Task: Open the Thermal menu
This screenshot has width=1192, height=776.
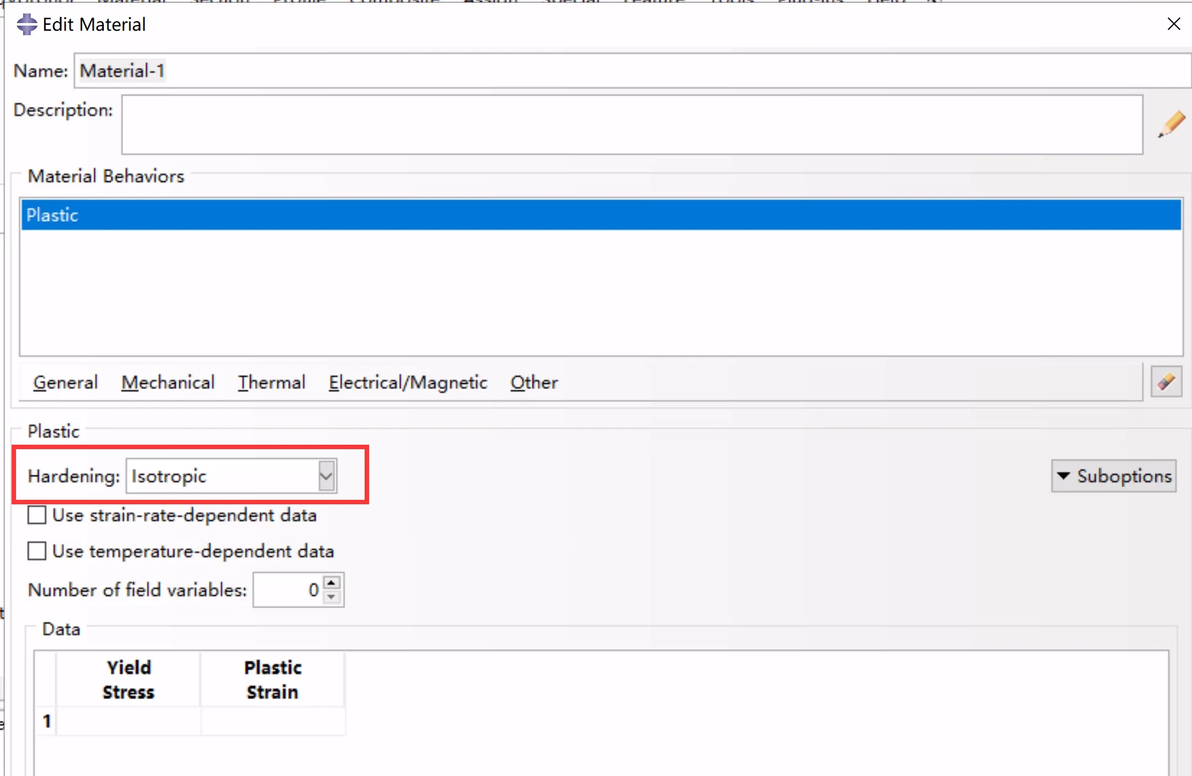Action: (x=271, y=382)
